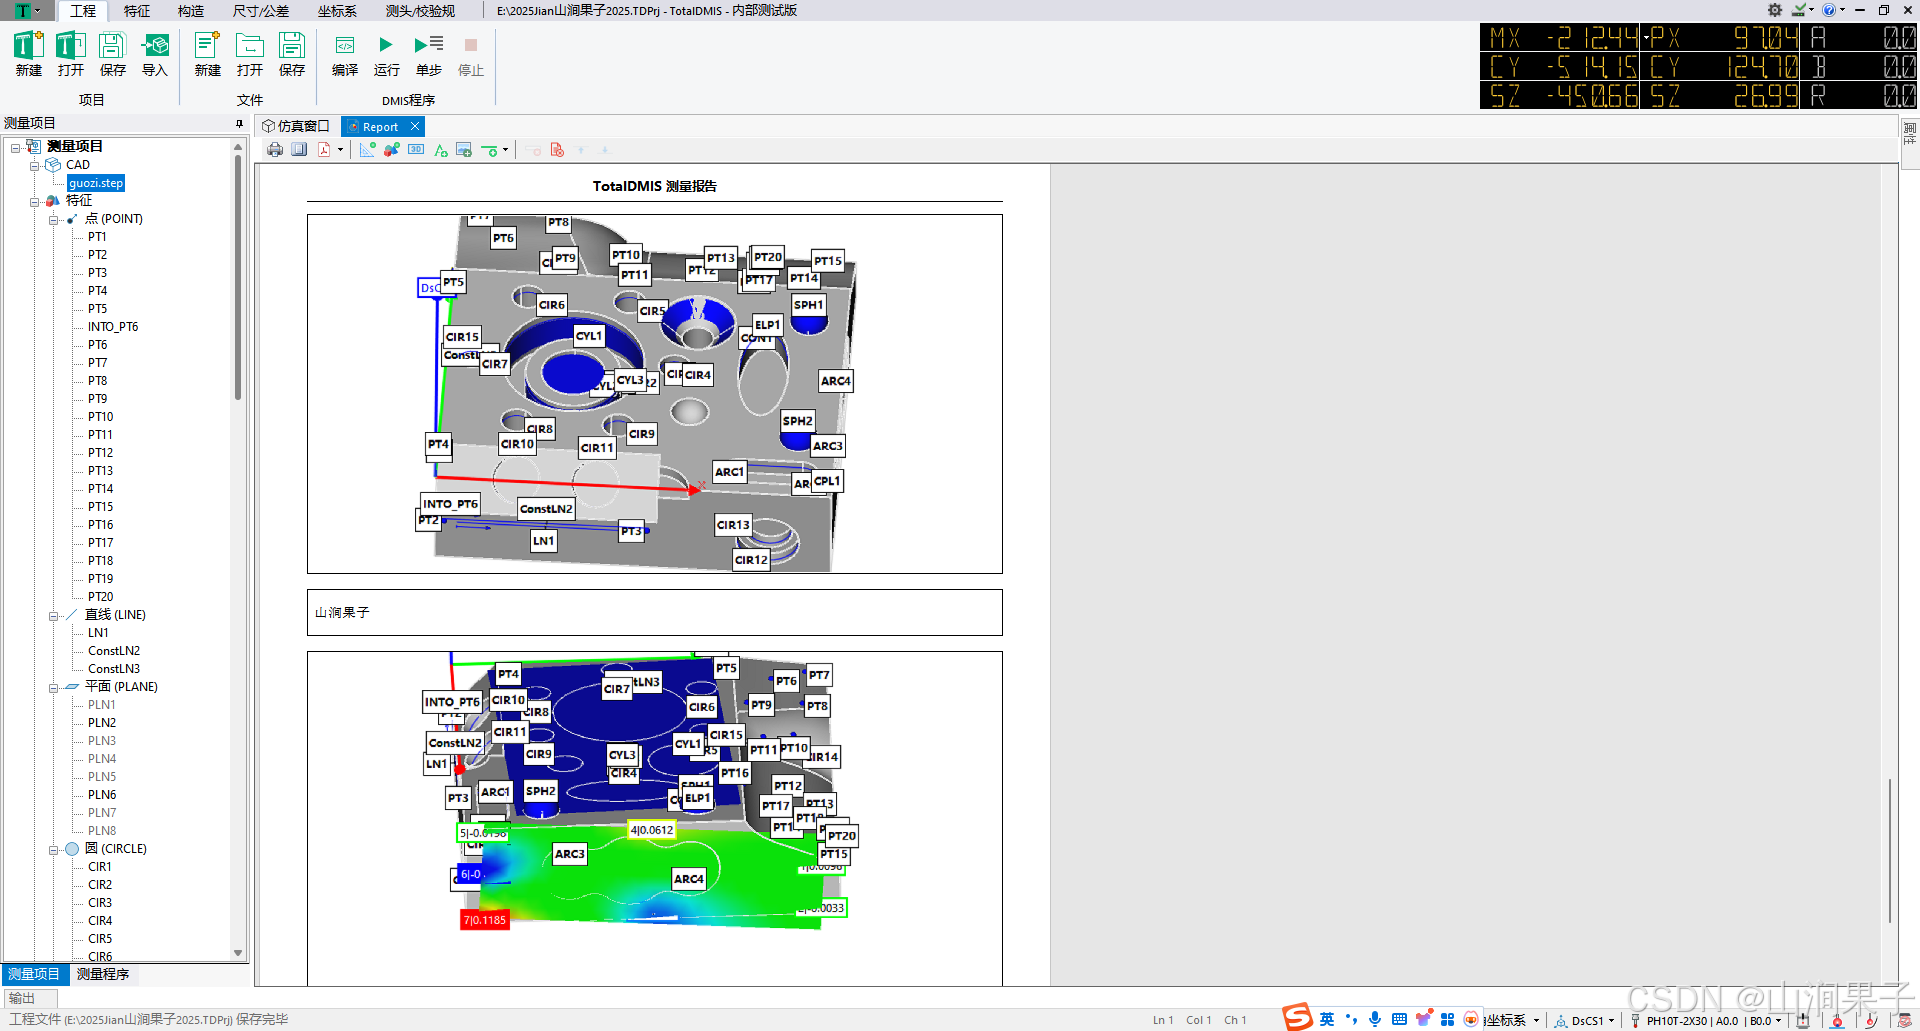1920x1031 pixels.
Task: Switch to the 工程 ribbon tab
Action: click(83, 10)
